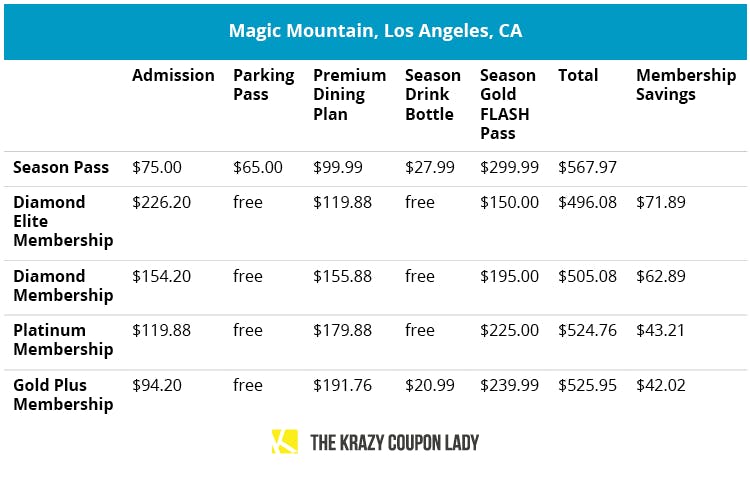Viewport: 750px width, 482px height.
Task: Click the Premium Dining Plan column header
Action: [x=349, y=95]
